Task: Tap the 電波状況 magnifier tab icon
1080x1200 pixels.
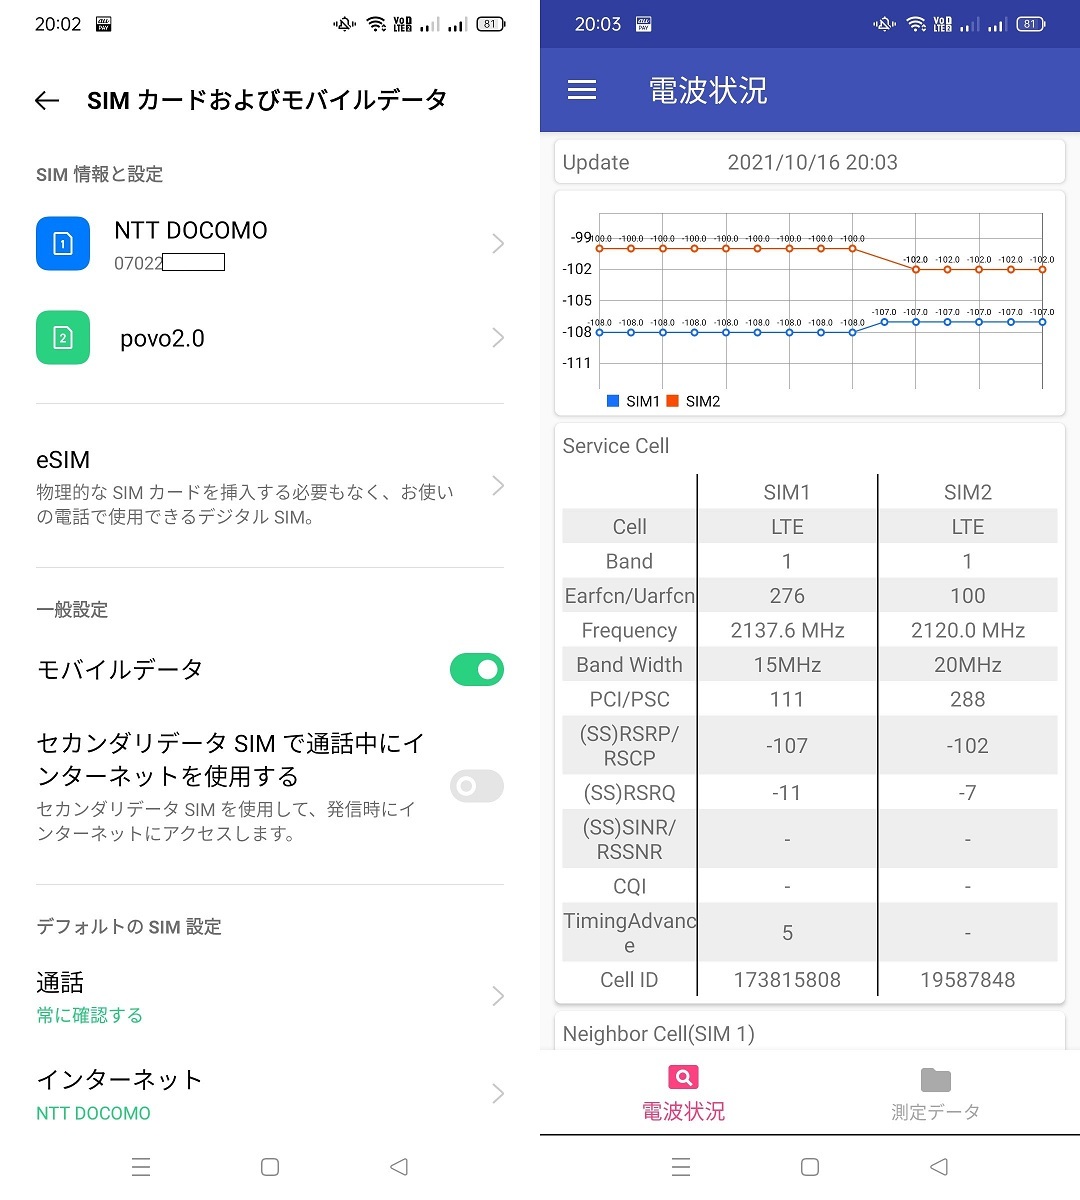Action: (x=683, y=1077)
